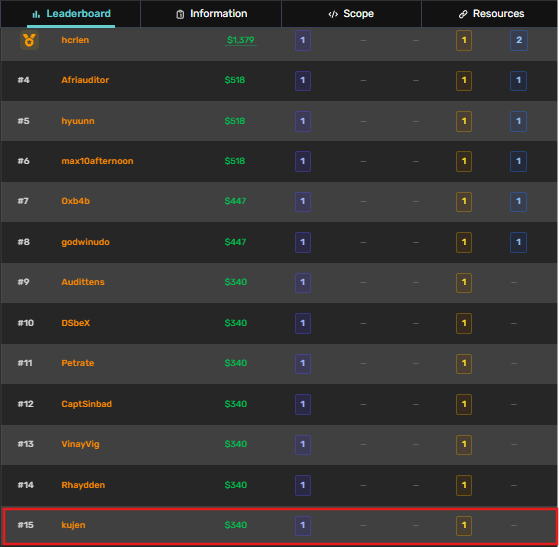The height and width of the screenshot is (547, 559).
Task: Click Rhaydden's purple 1 badge
Action: (303, 485)
